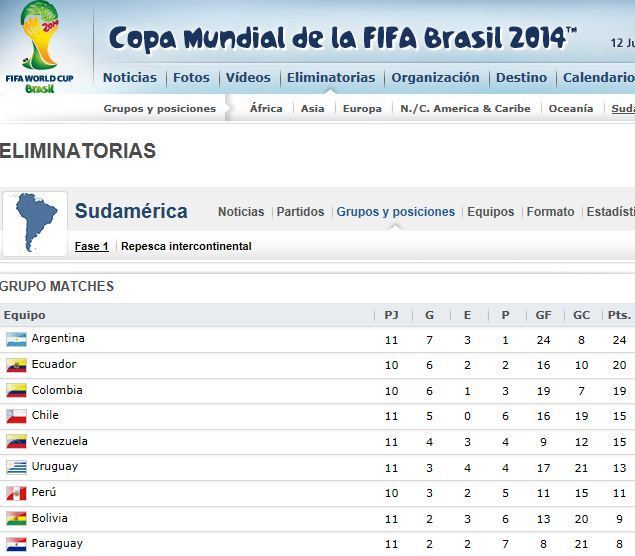Click the South America map thumbnail
The width and height of the screenshot is (635, 556).
click(x=34, y=224)
